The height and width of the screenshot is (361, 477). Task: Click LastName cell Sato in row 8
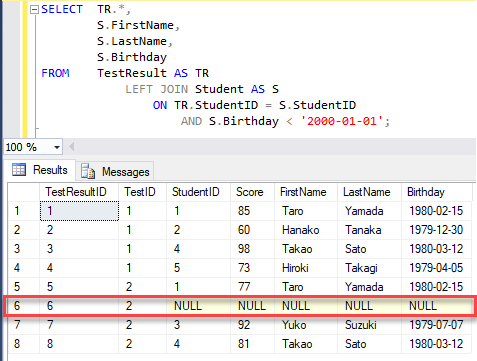pyautogui.click(x=369, y=344)
